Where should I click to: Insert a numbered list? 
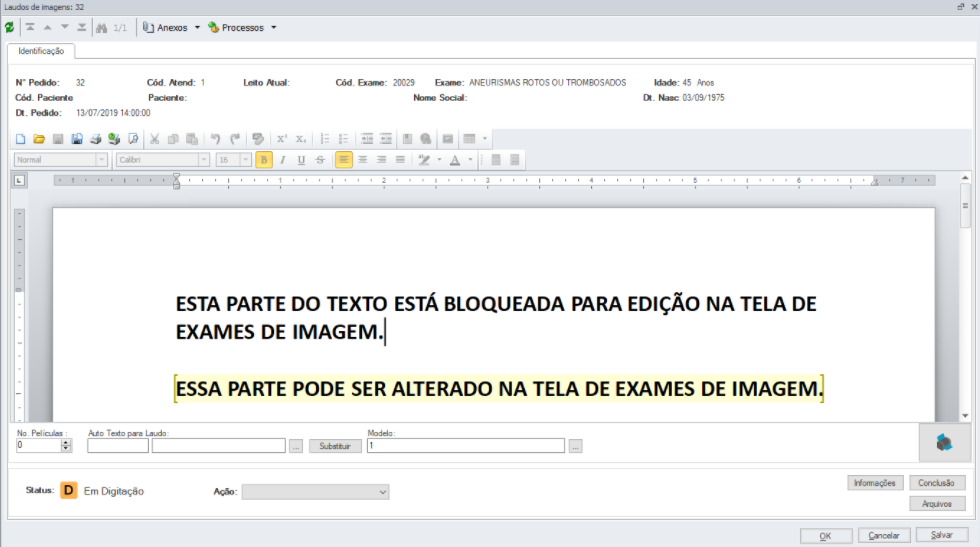pos(324,139)
